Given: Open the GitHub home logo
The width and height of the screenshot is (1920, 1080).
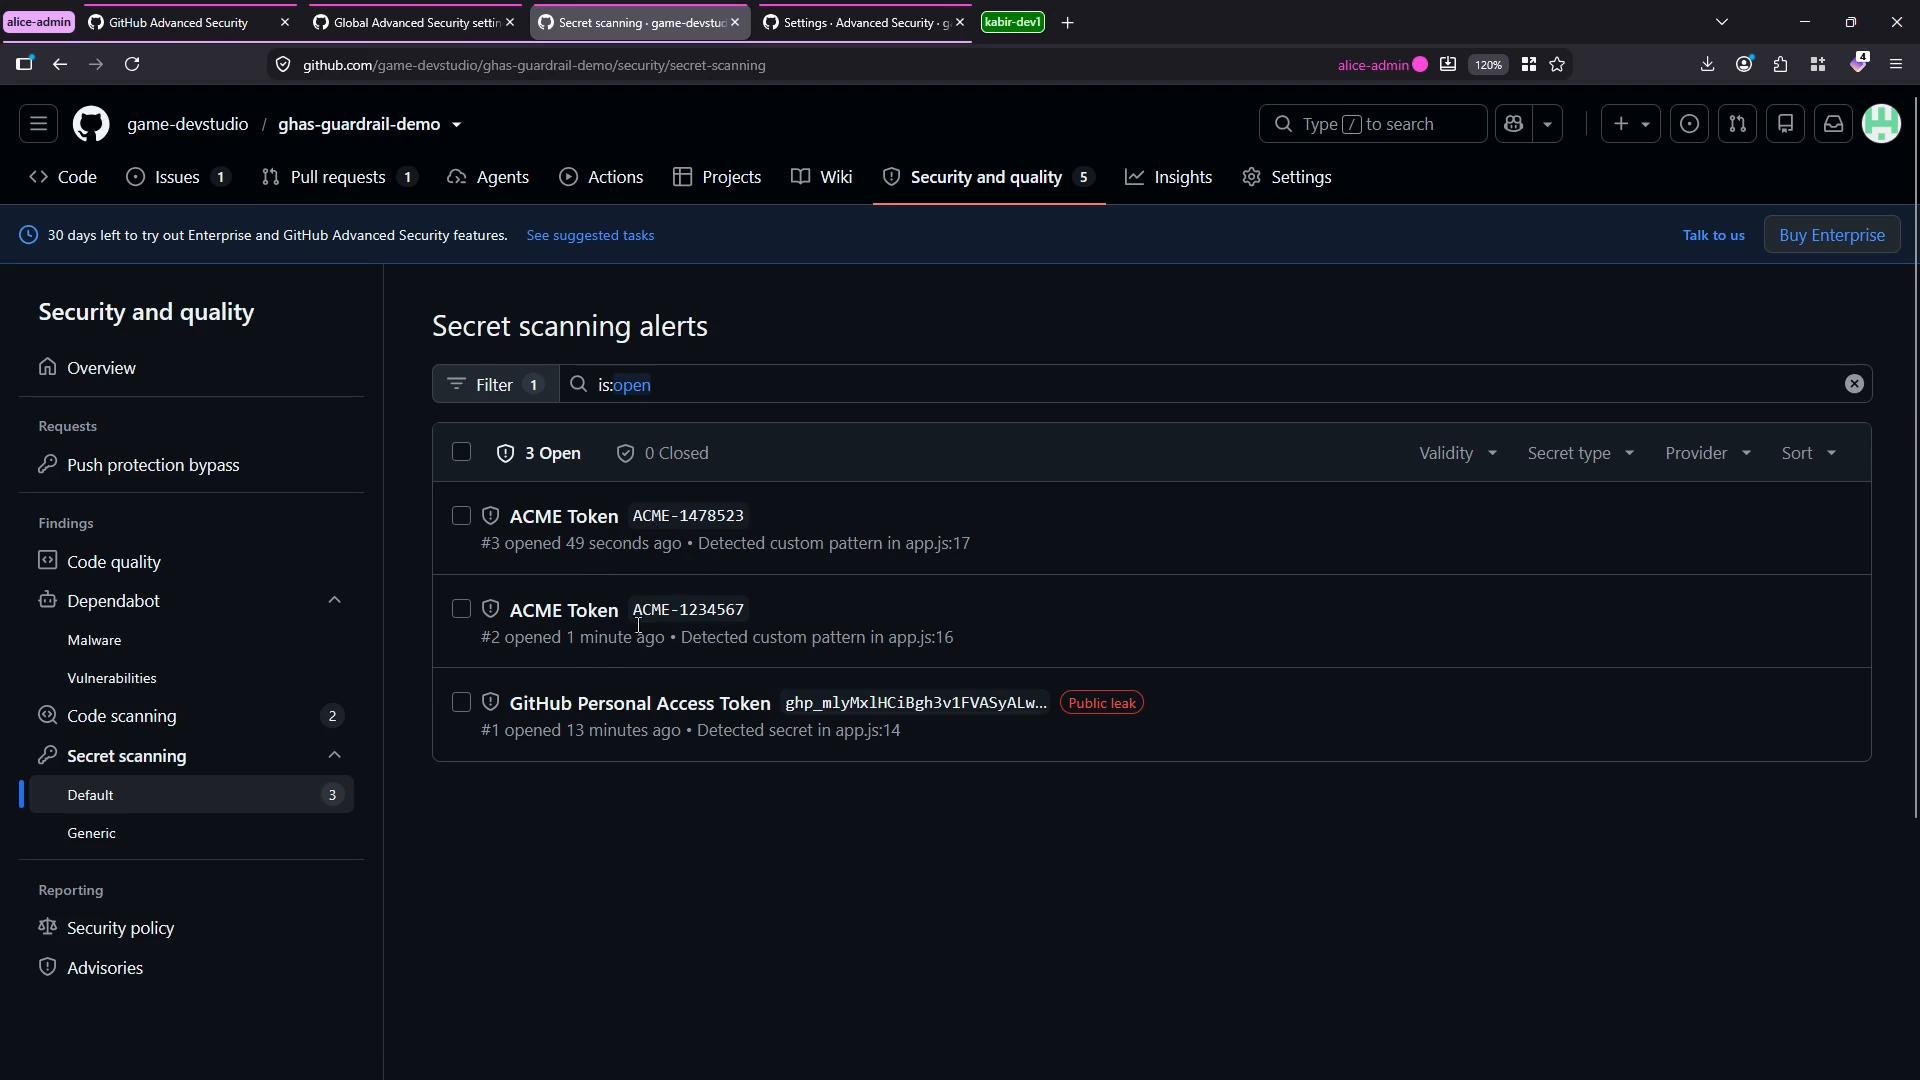Looking at the screenshot, I should click(x=91, y=124).
